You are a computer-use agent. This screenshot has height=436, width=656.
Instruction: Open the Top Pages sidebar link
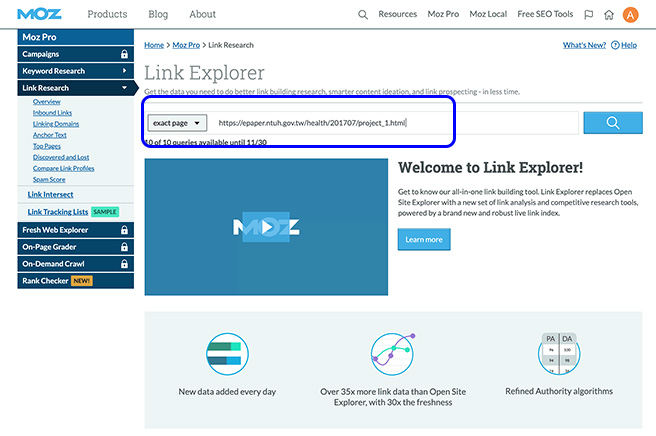(47, 146)
